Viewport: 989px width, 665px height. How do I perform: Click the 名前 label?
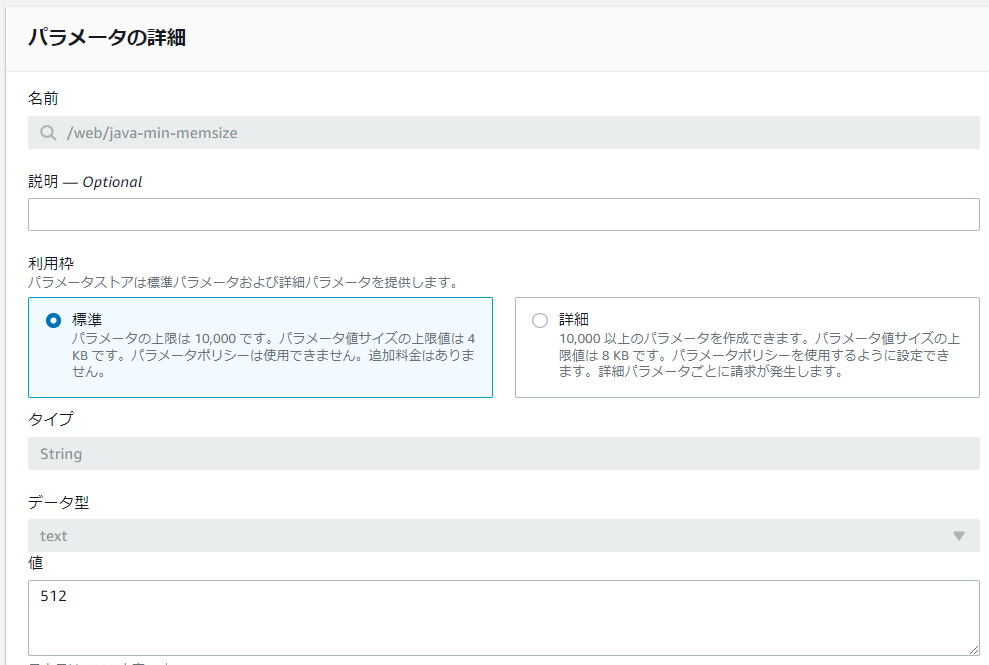[x=44, y=98]
